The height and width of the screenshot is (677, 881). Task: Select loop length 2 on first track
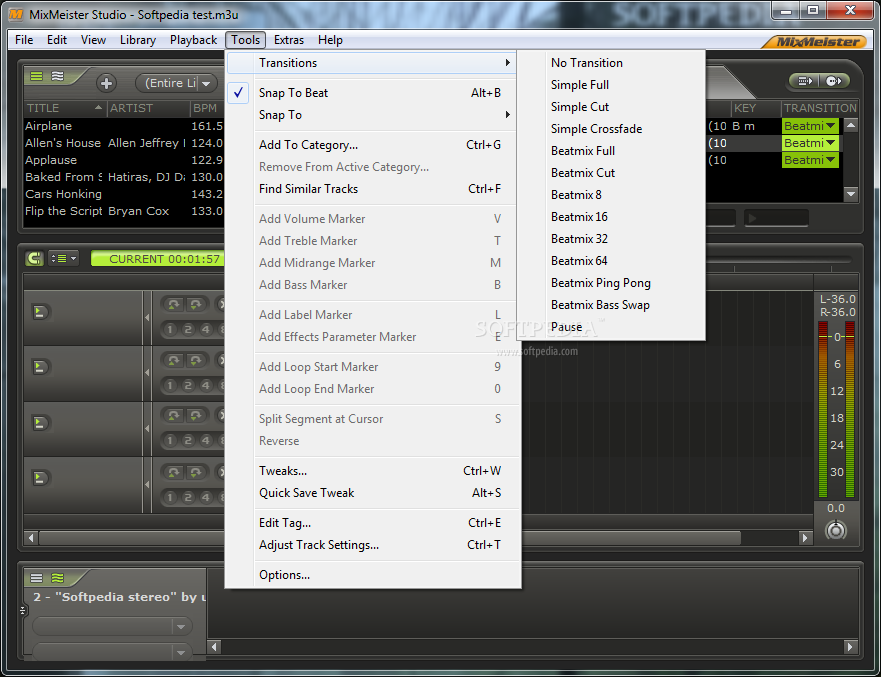point(188,329)
